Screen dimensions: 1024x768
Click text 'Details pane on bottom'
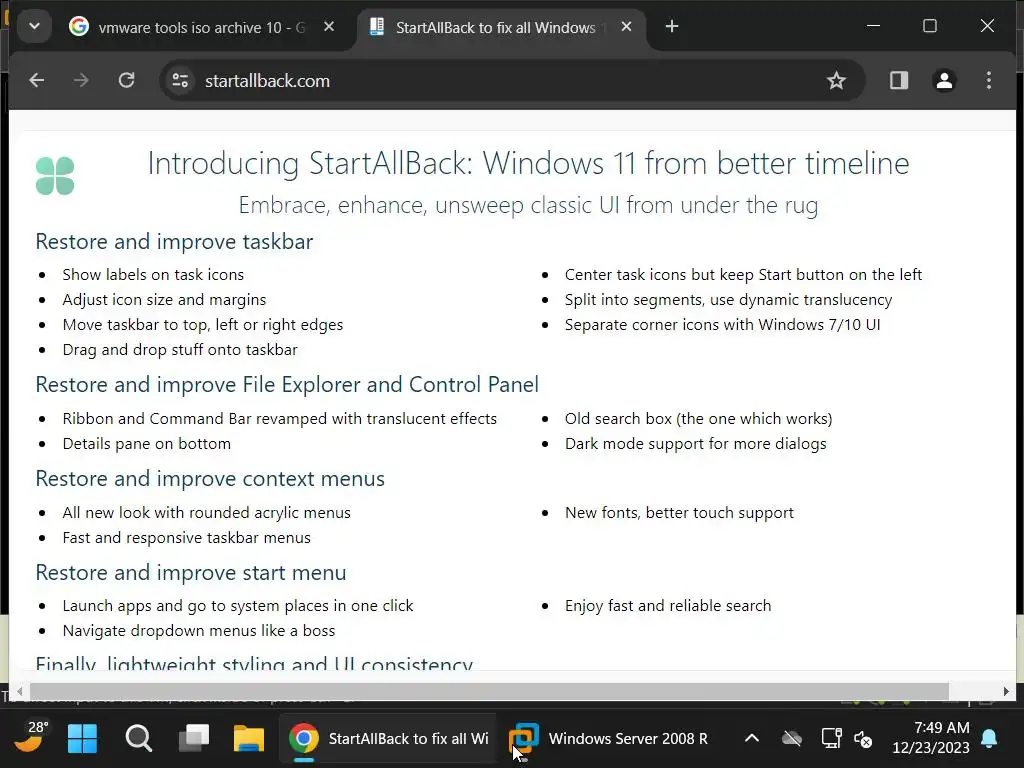coord(147,444)
